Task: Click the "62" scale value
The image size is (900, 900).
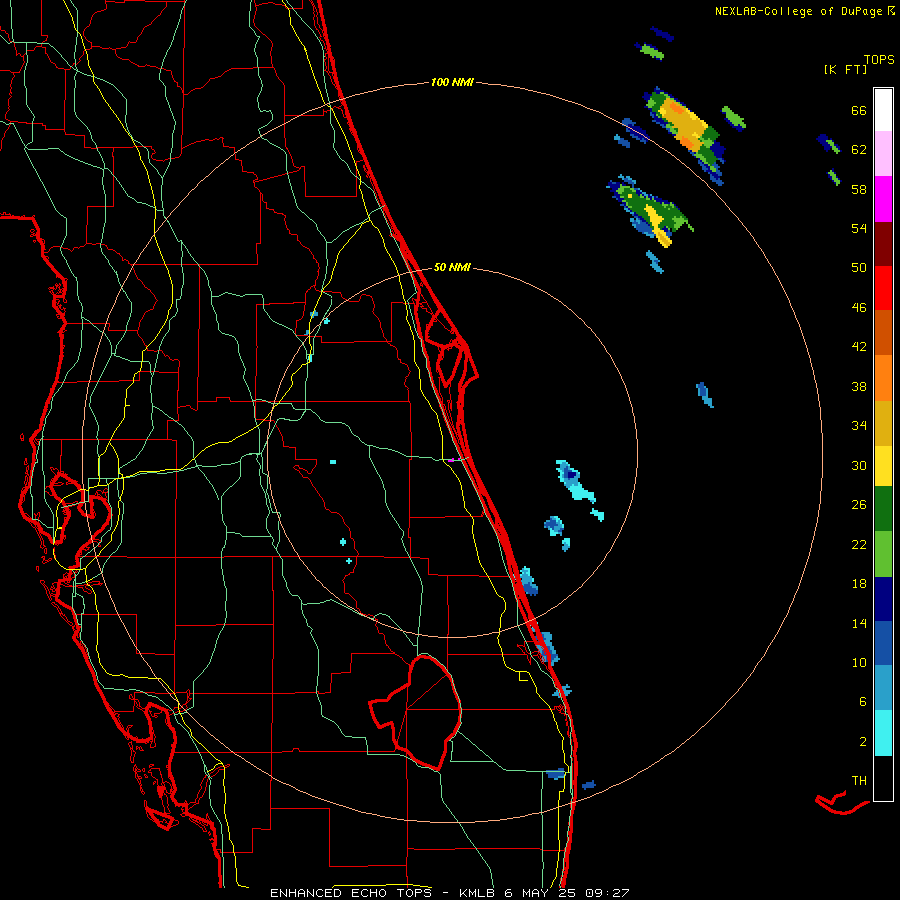Action: pos(859,150)
